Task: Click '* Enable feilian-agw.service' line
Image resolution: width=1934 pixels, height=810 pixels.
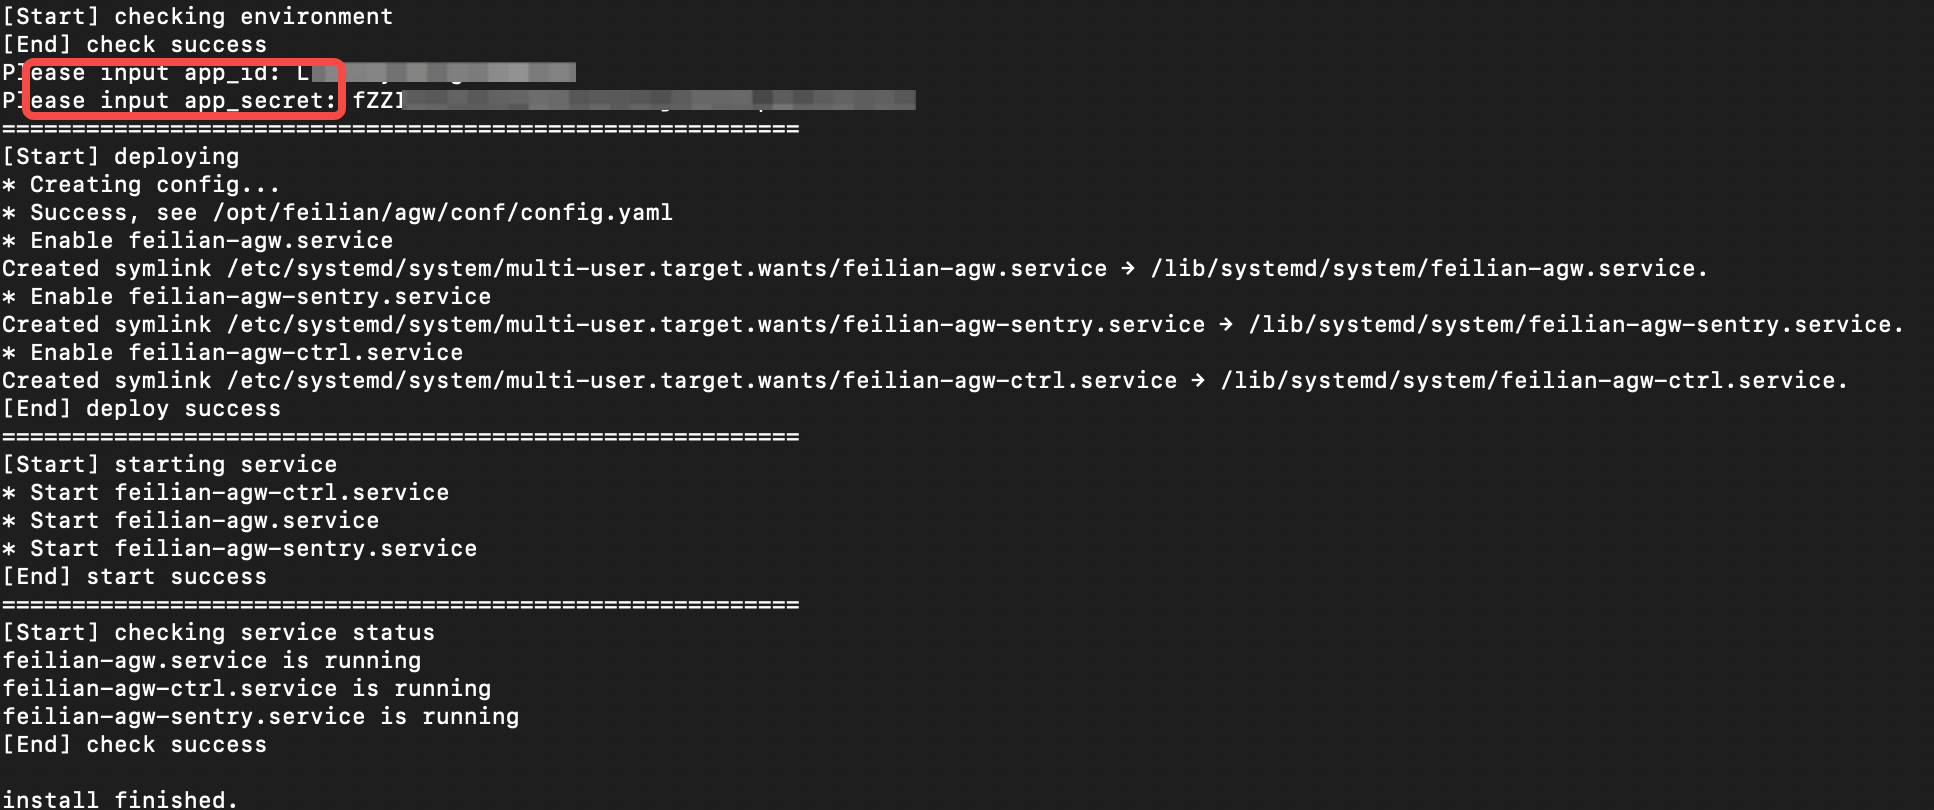Action: pyautogui.click(x=198, y=241)
